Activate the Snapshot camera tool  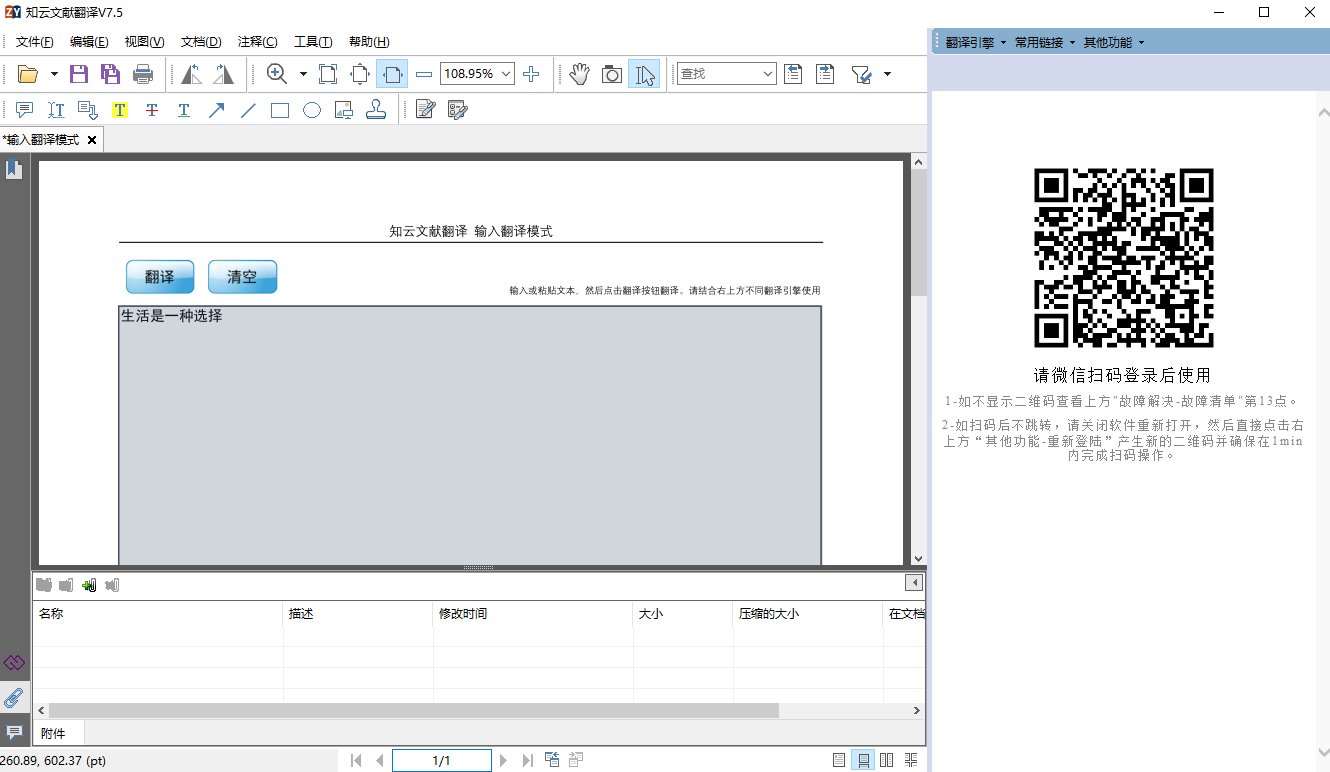tap(612, 74)
